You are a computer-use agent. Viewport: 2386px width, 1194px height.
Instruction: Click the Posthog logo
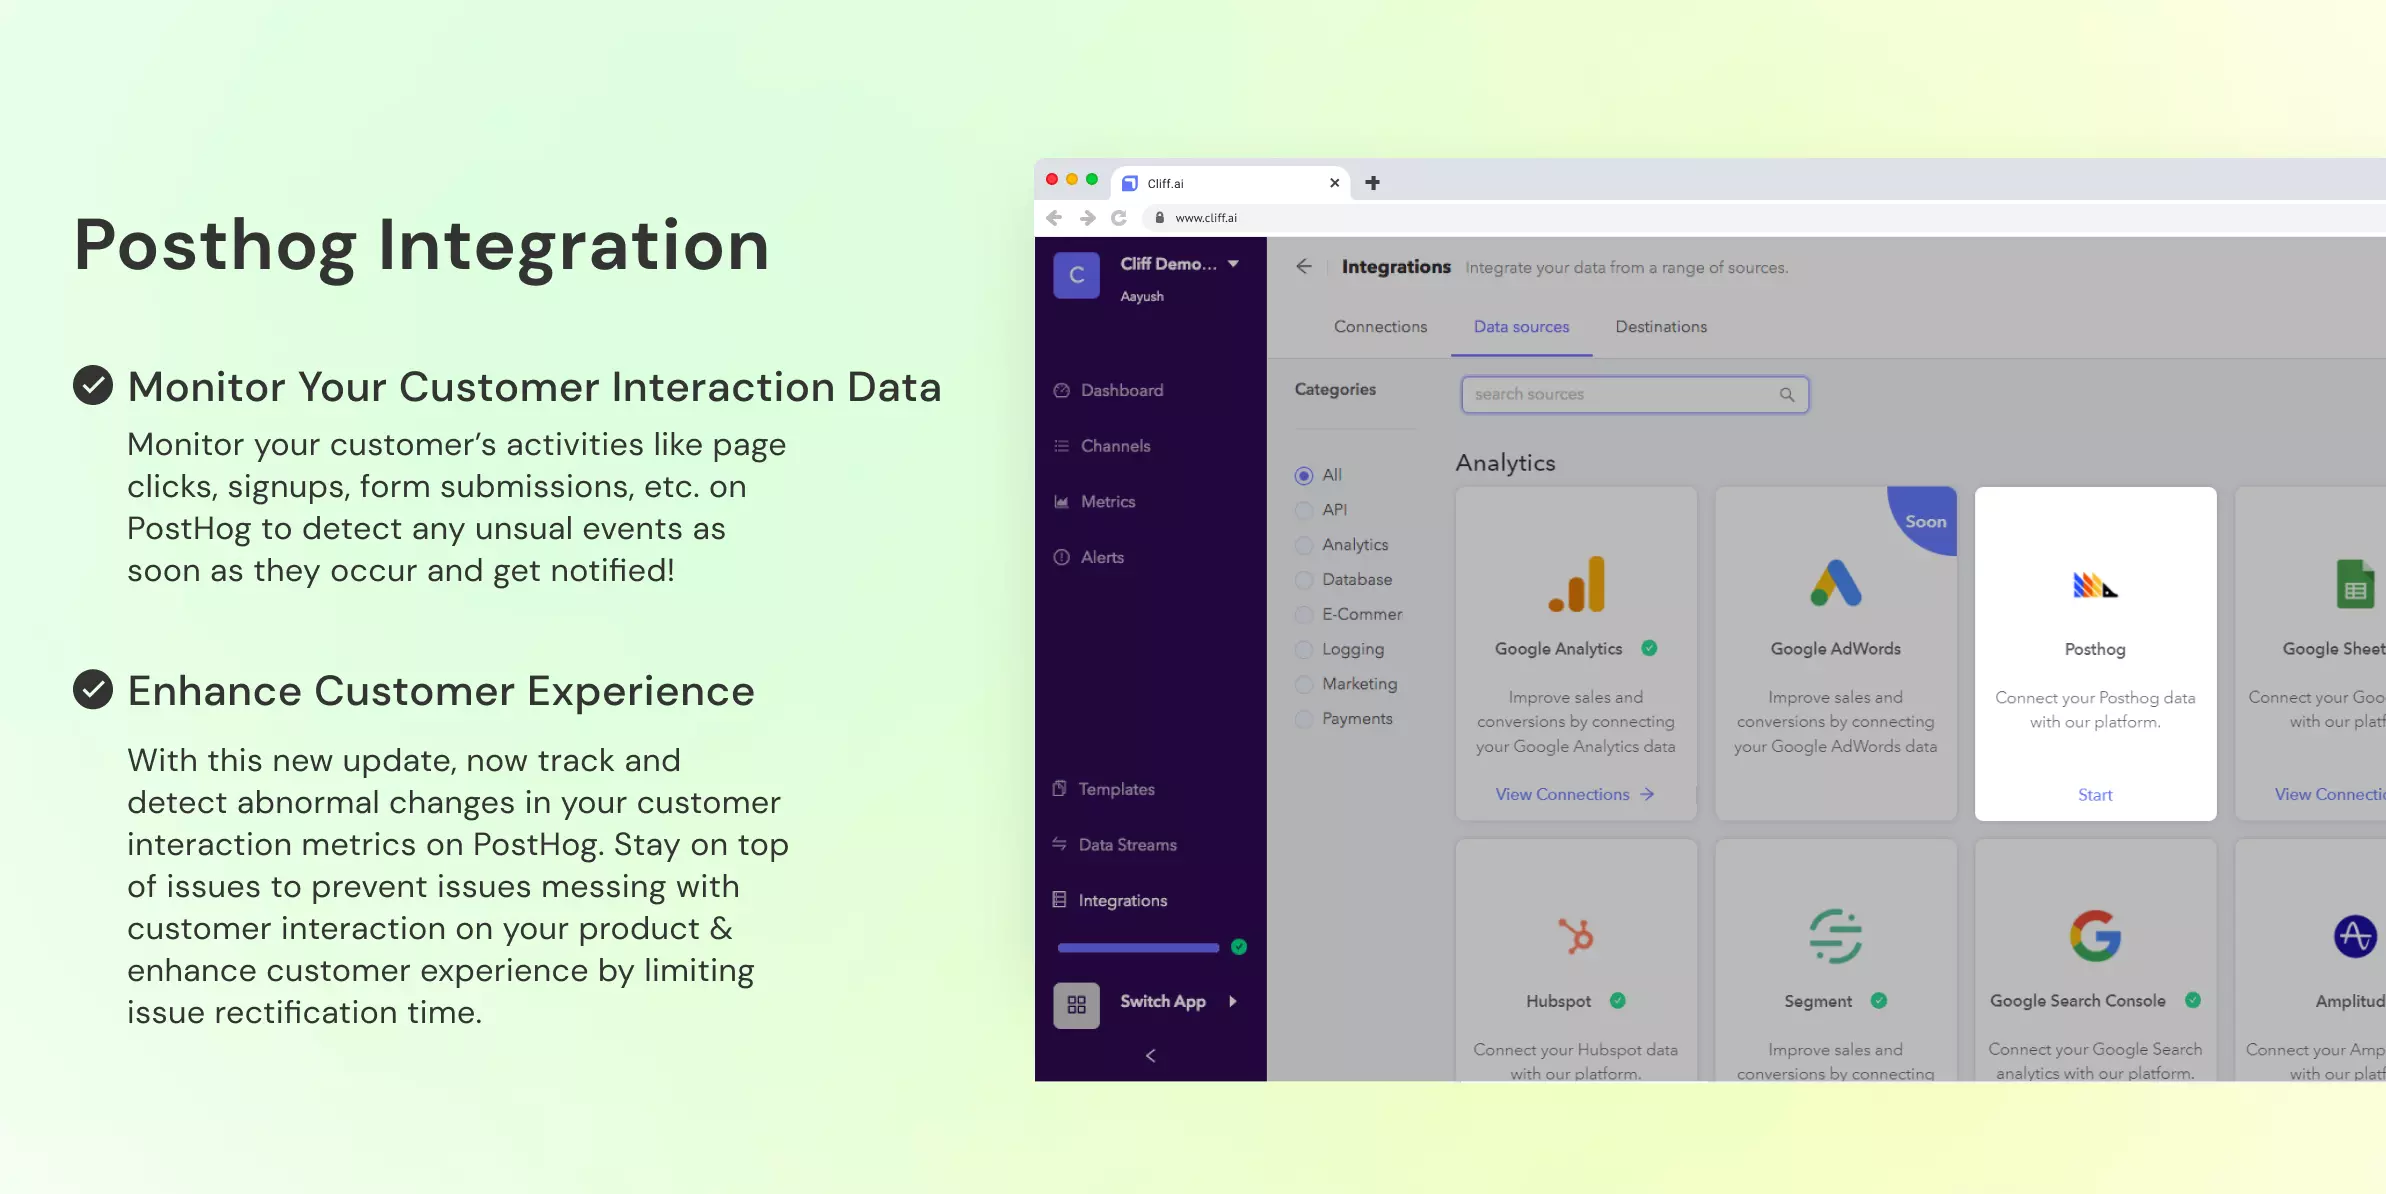2095,585
